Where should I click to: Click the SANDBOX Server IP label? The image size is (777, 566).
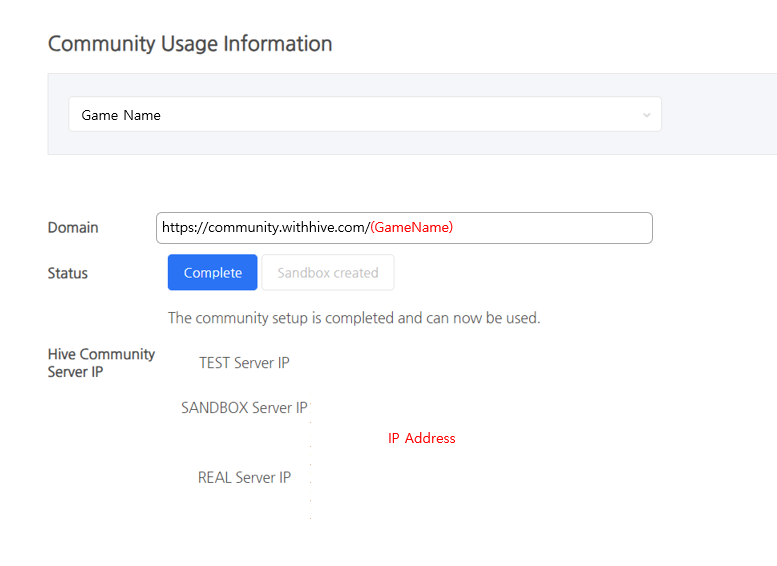(244, 407)
